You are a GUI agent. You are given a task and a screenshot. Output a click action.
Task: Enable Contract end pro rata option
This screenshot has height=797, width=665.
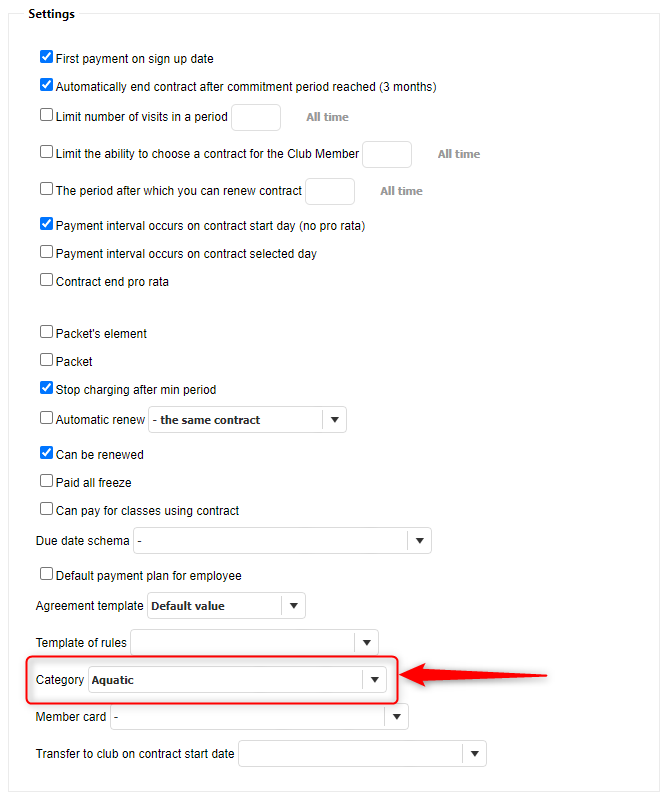pyautogui.click(x=46, y=280)
